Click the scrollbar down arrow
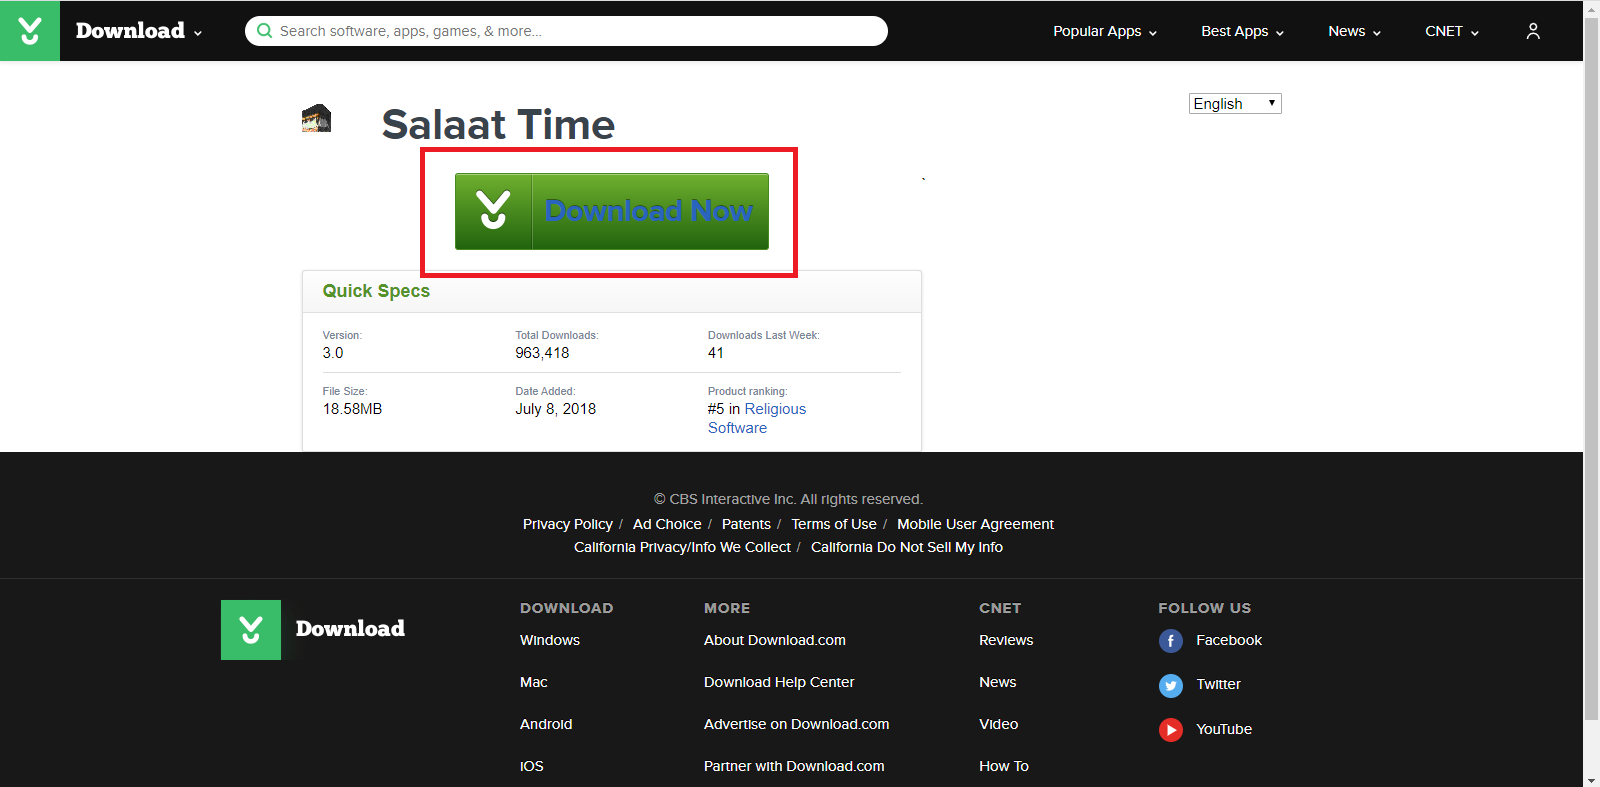 pyautogui.click(x=1592, y=780)
